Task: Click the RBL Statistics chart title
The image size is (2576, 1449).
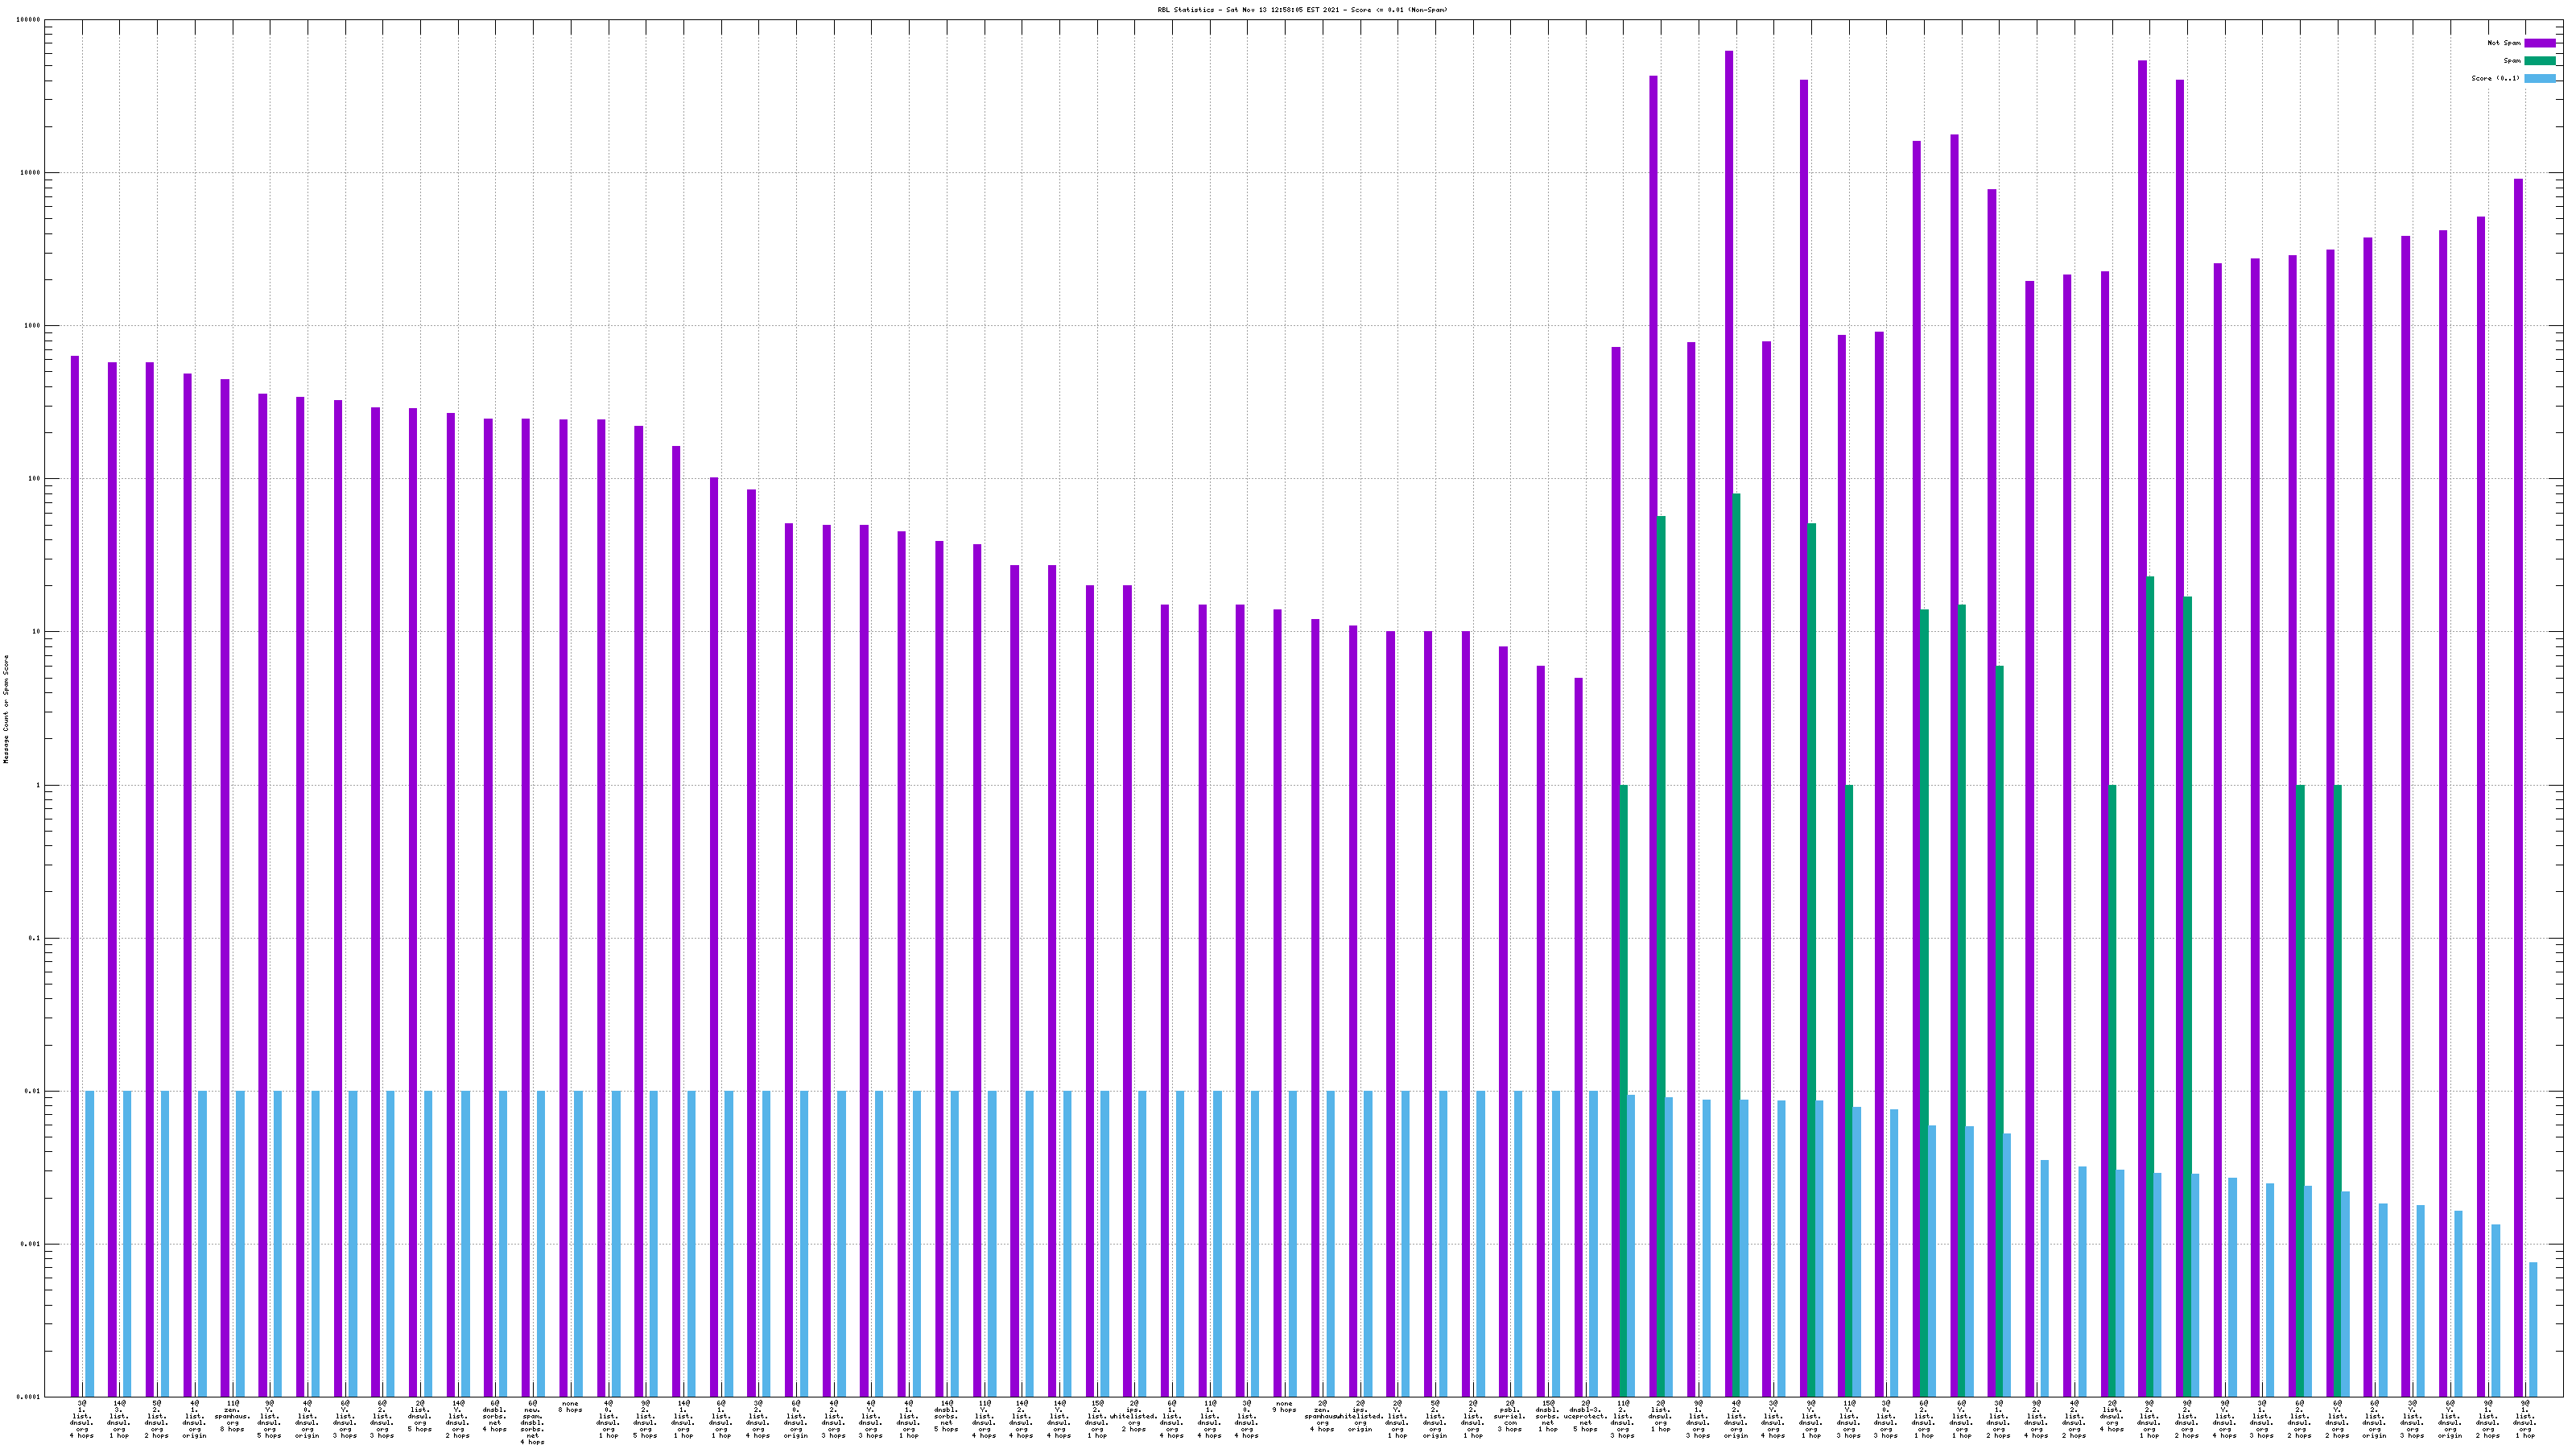Action: click(1302, 10)
